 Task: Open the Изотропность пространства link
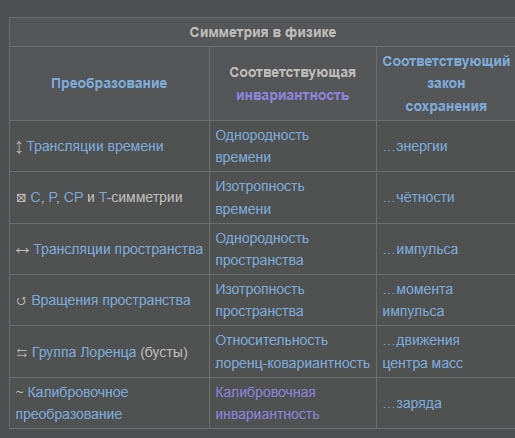(260, 300)
